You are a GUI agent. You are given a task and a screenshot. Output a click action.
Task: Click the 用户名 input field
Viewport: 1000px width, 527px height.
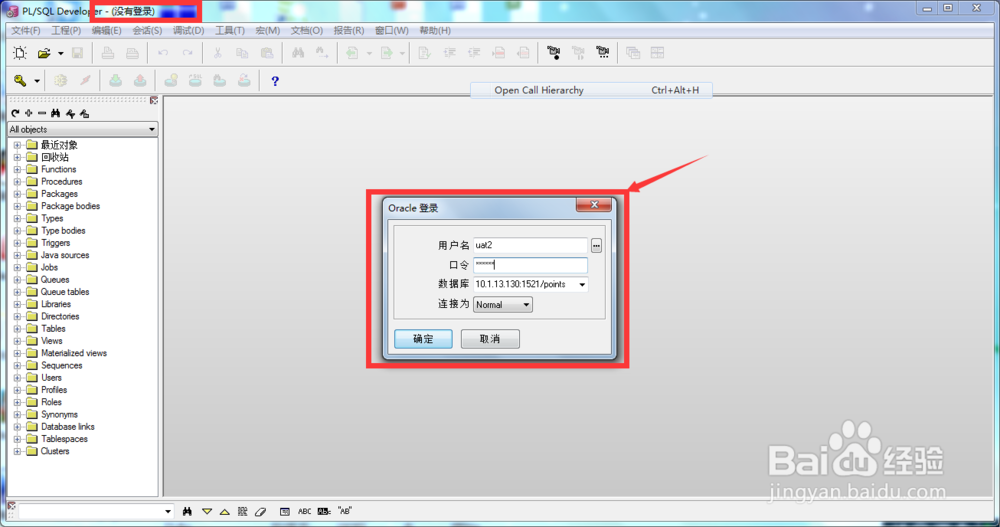530,245
